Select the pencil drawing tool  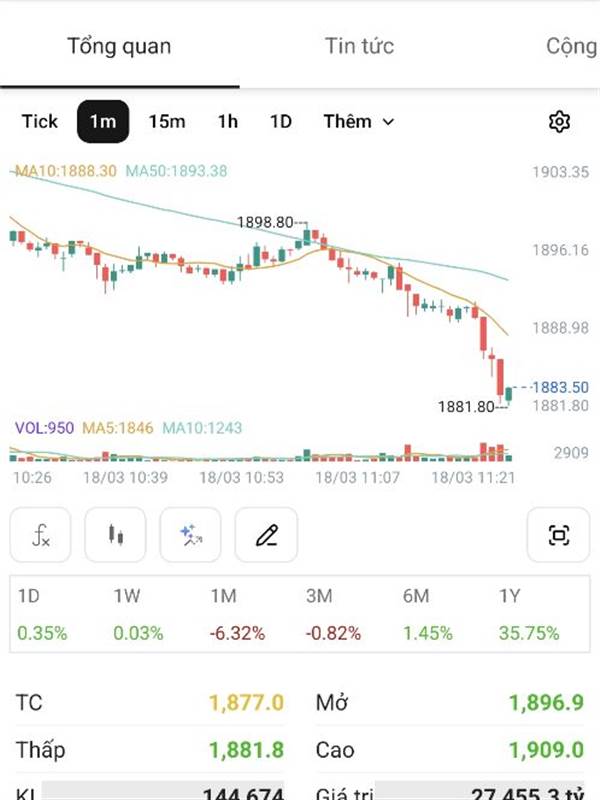point(266,535)
